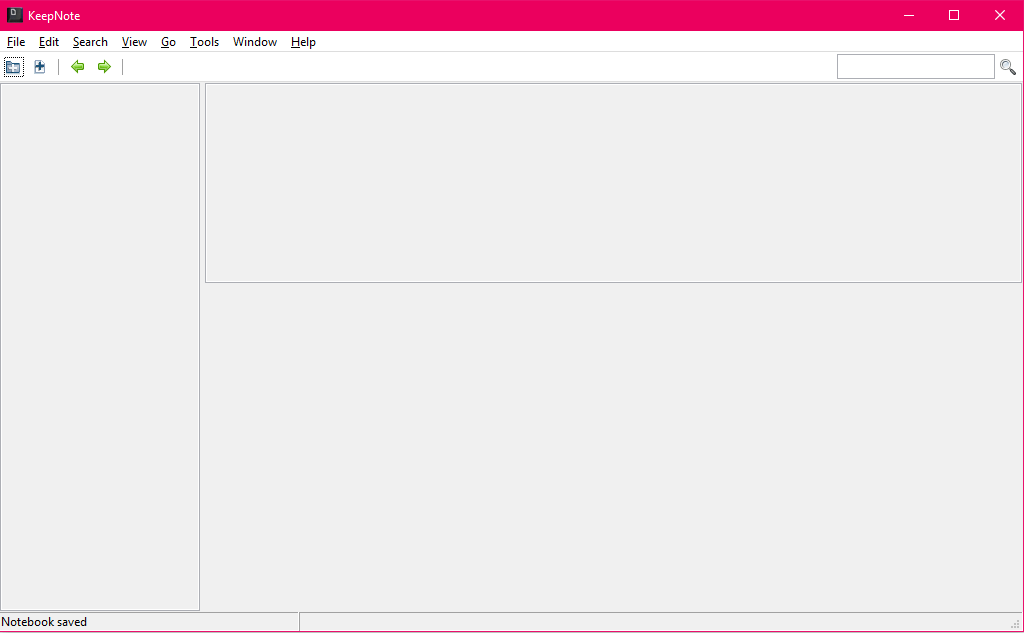This screenshot has width=1024, height=633.
Task: Go back using the green left arrow
Action: tap(77, 67)
